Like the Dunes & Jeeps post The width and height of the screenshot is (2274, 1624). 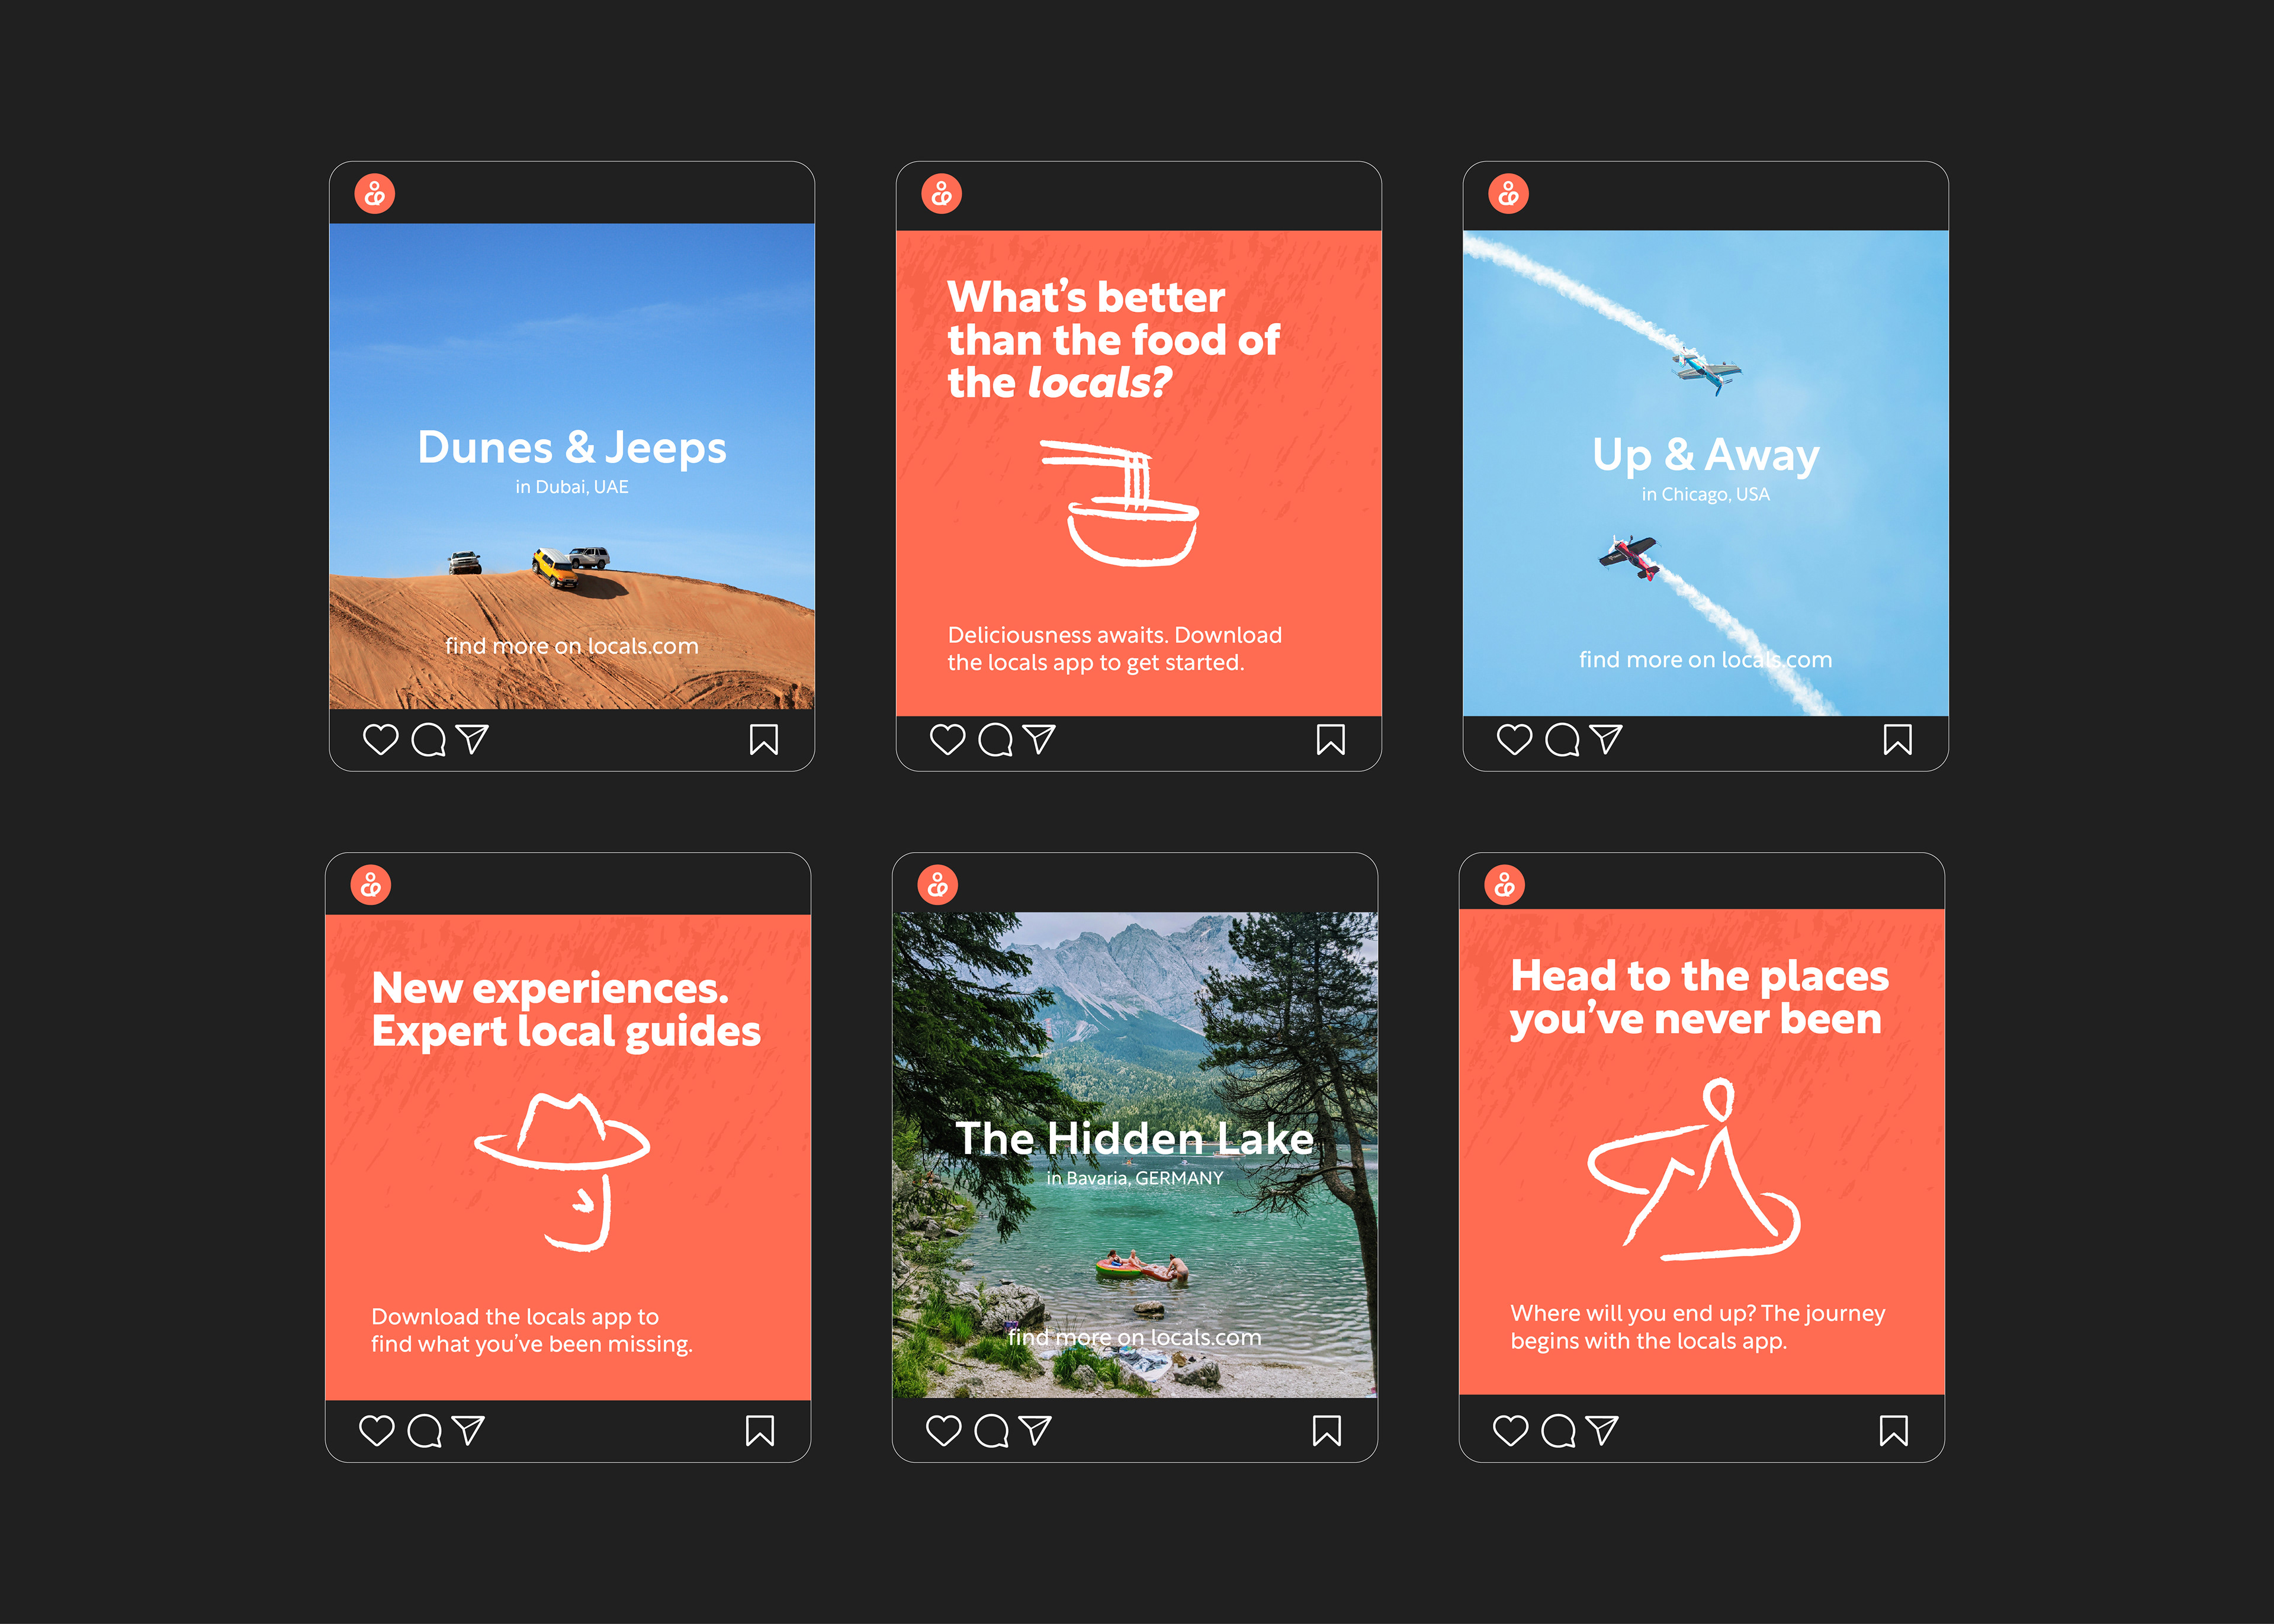pos(380,740)
